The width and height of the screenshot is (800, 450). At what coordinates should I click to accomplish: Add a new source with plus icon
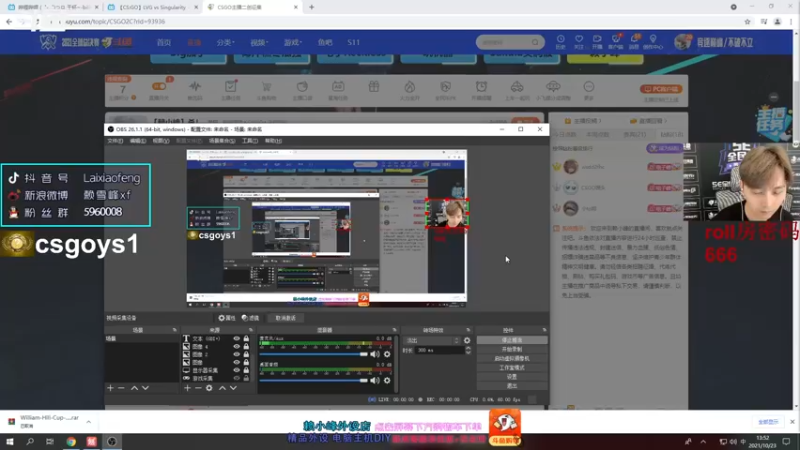[x=187, y=388]
